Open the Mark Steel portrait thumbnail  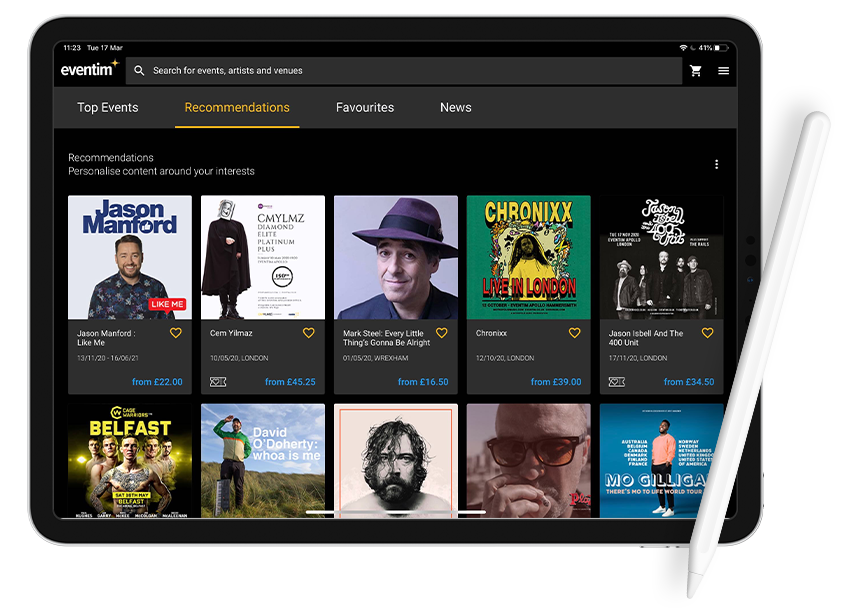pyautogui.click(x=396, y=257)
